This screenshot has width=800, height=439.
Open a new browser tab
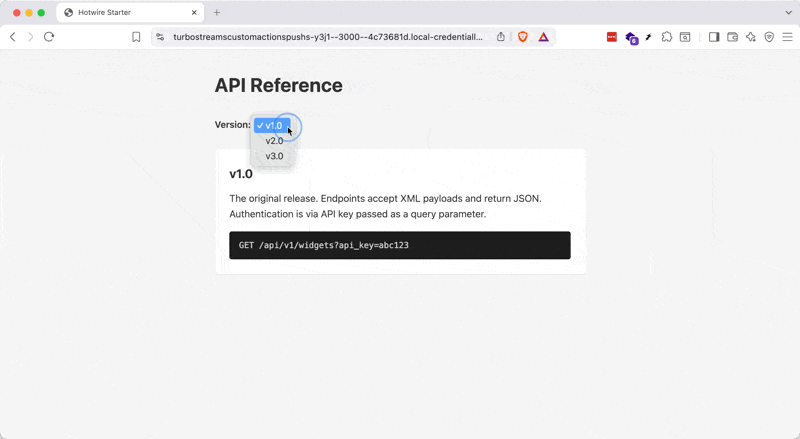pyautogui.click(x=216, y=12)
